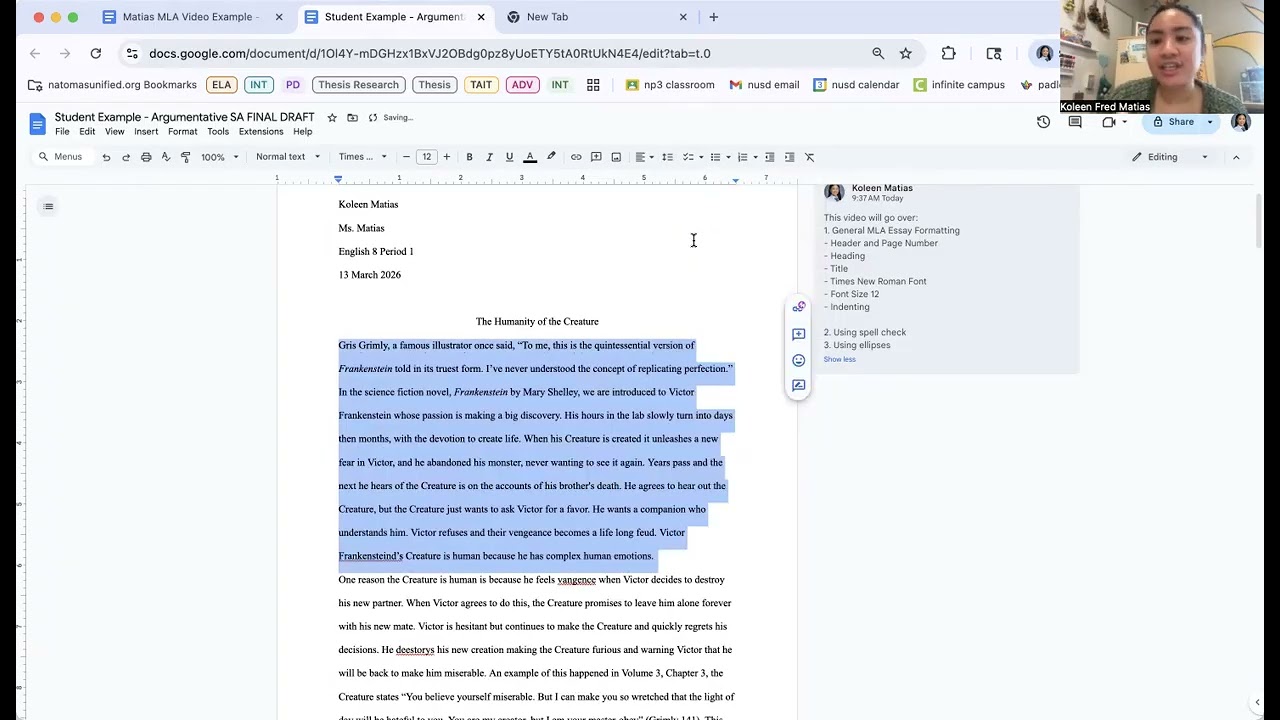Open the text alignment dropdown

pos(644,157)
